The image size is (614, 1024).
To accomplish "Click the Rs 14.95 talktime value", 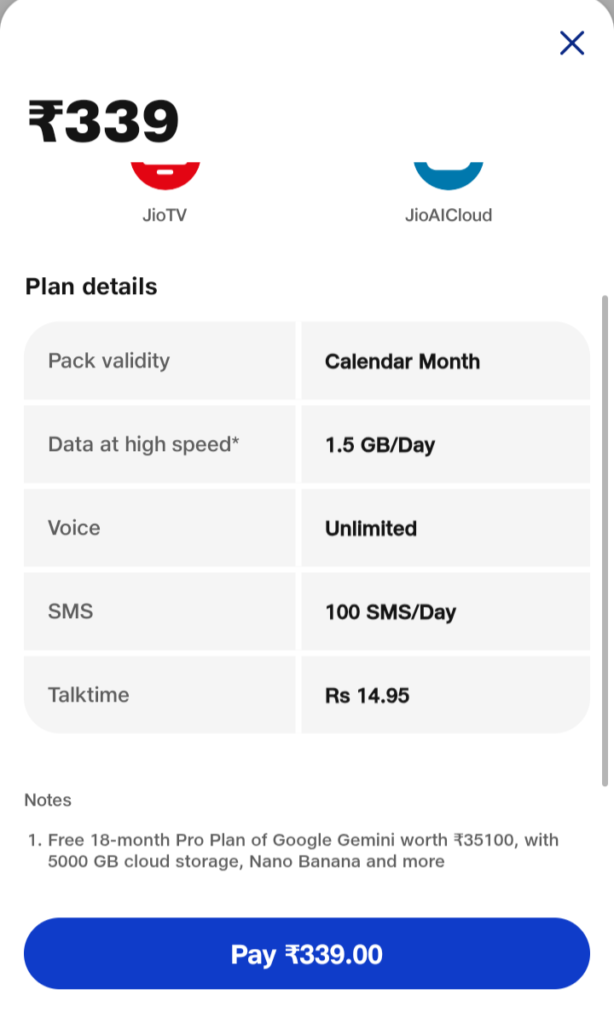I will pos(367,696).
